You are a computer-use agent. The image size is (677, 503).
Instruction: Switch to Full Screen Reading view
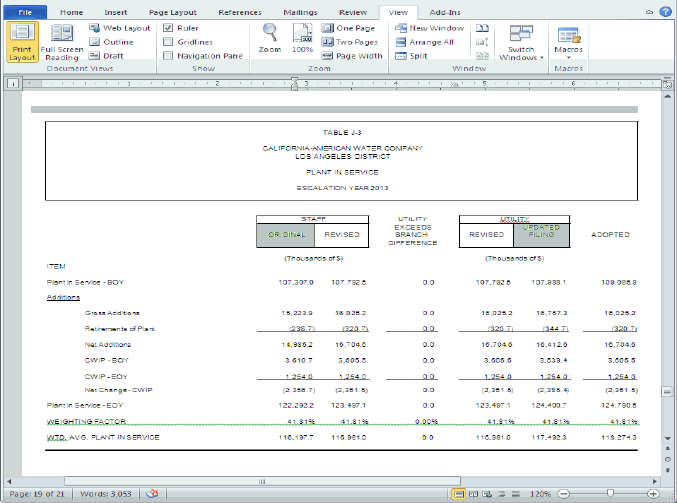pyautogui.click(x=62, y=42)
